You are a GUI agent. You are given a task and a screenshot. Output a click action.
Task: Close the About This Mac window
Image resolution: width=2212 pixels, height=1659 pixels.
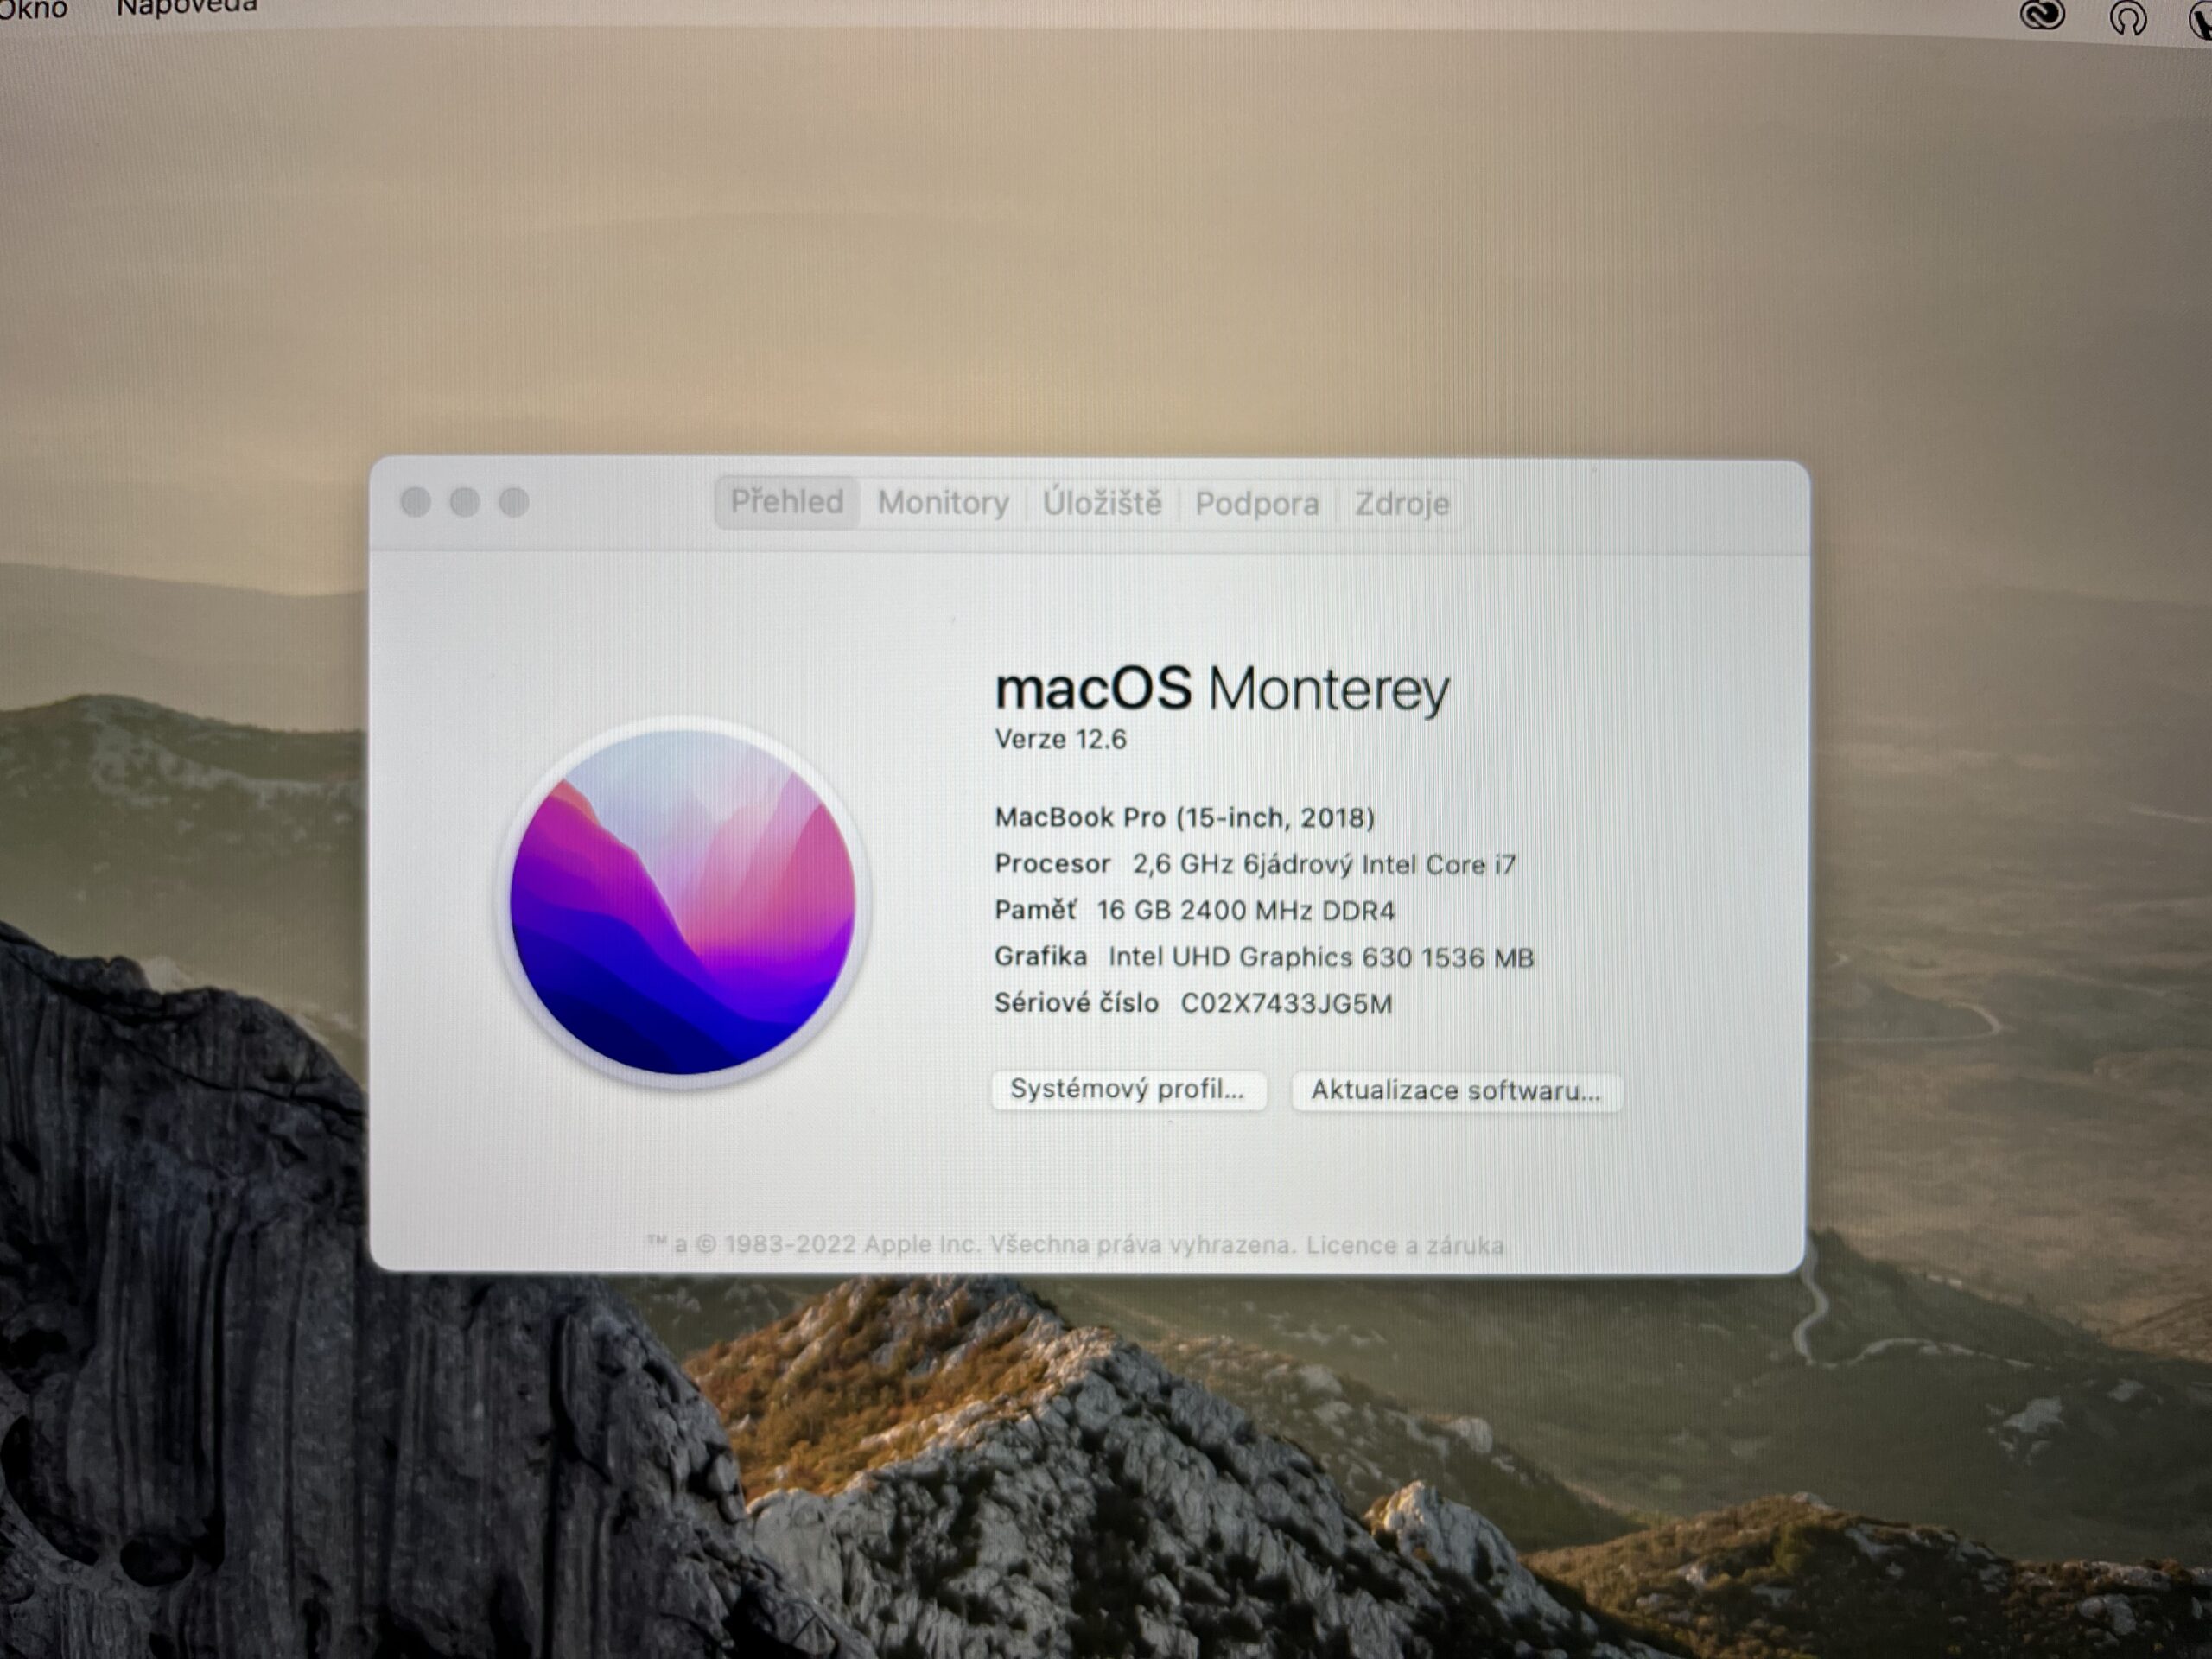coord(416,502)
